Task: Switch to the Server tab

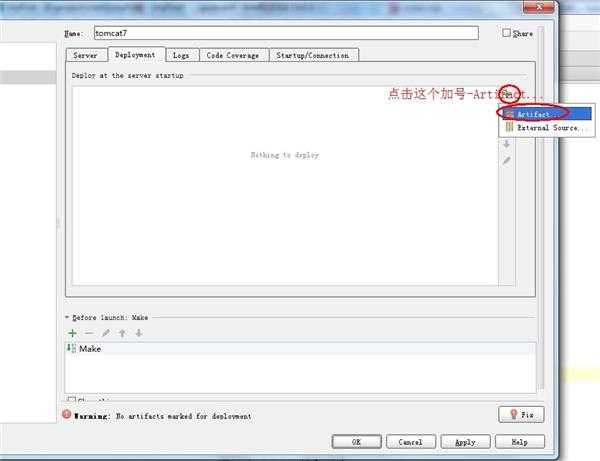Action: [x=86, y=55]
